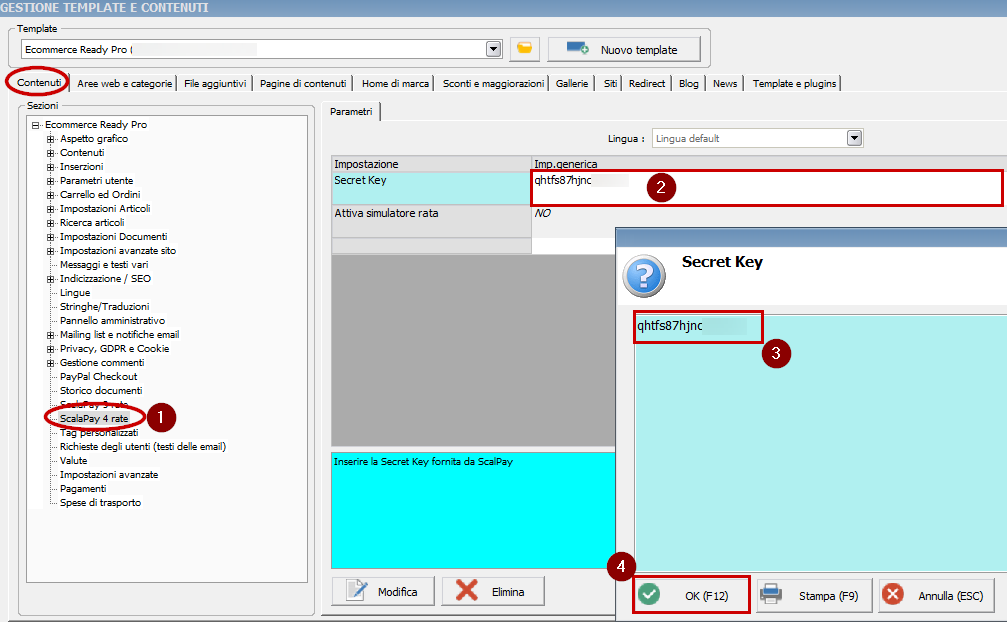Image resolution: width=1007 pixels, height=622 pixels.
Task: Click the yellow folder icon beside template dropdown
Action: [525, 49]
